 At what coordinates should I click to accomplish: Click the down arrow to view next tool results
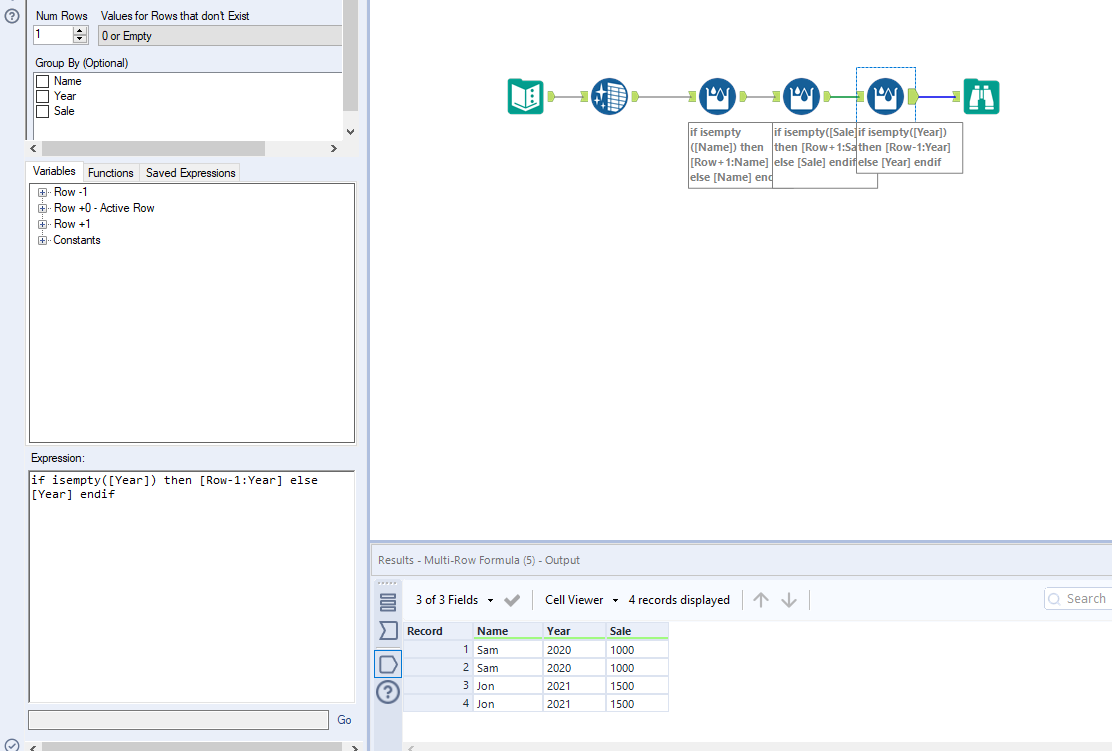(x=789, y=599)
